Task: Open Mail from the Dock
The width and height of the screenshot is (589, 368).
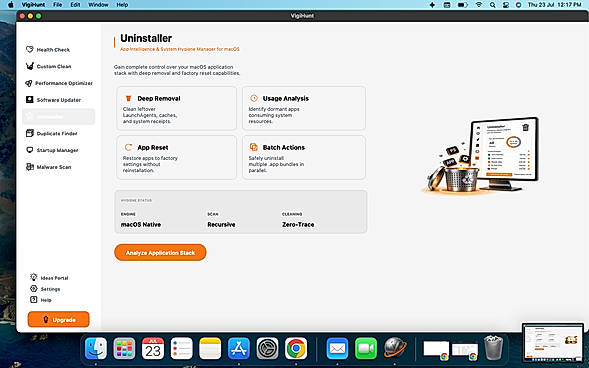Action: (x=337, y=348)
